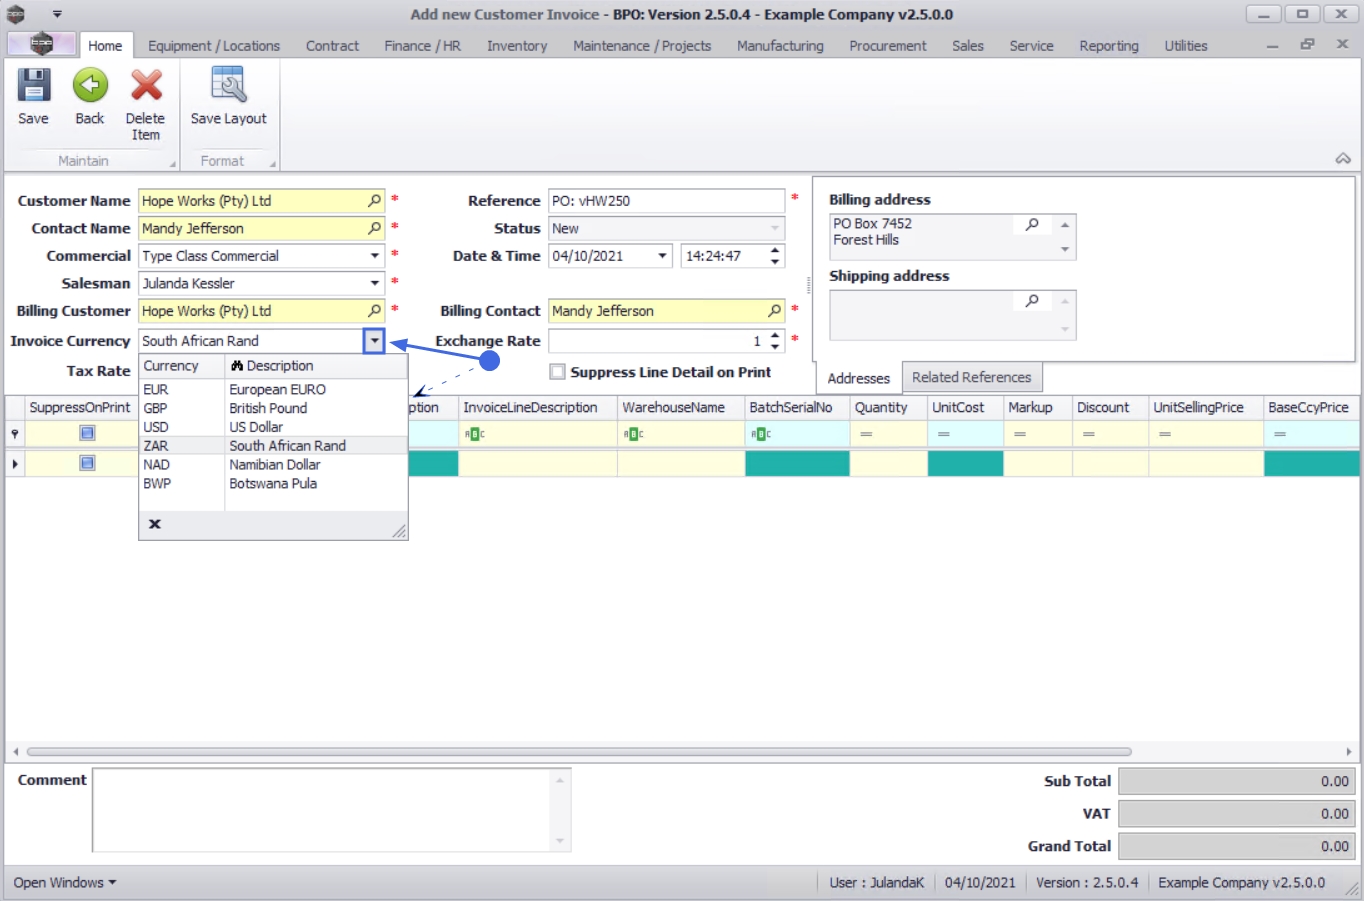Open the Open Windows dropdown in status bar

point(65,883)
